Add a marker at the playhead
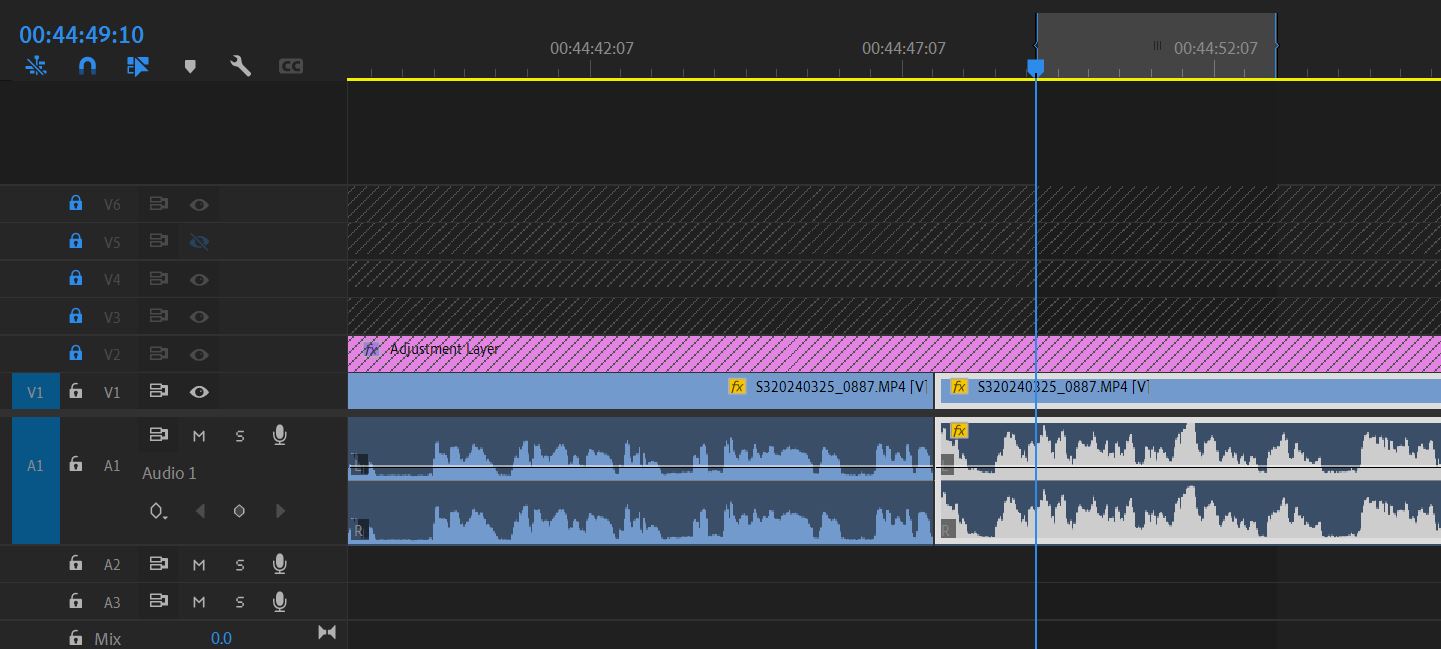This screenshot has width=1441, height=649. point(190,66)
